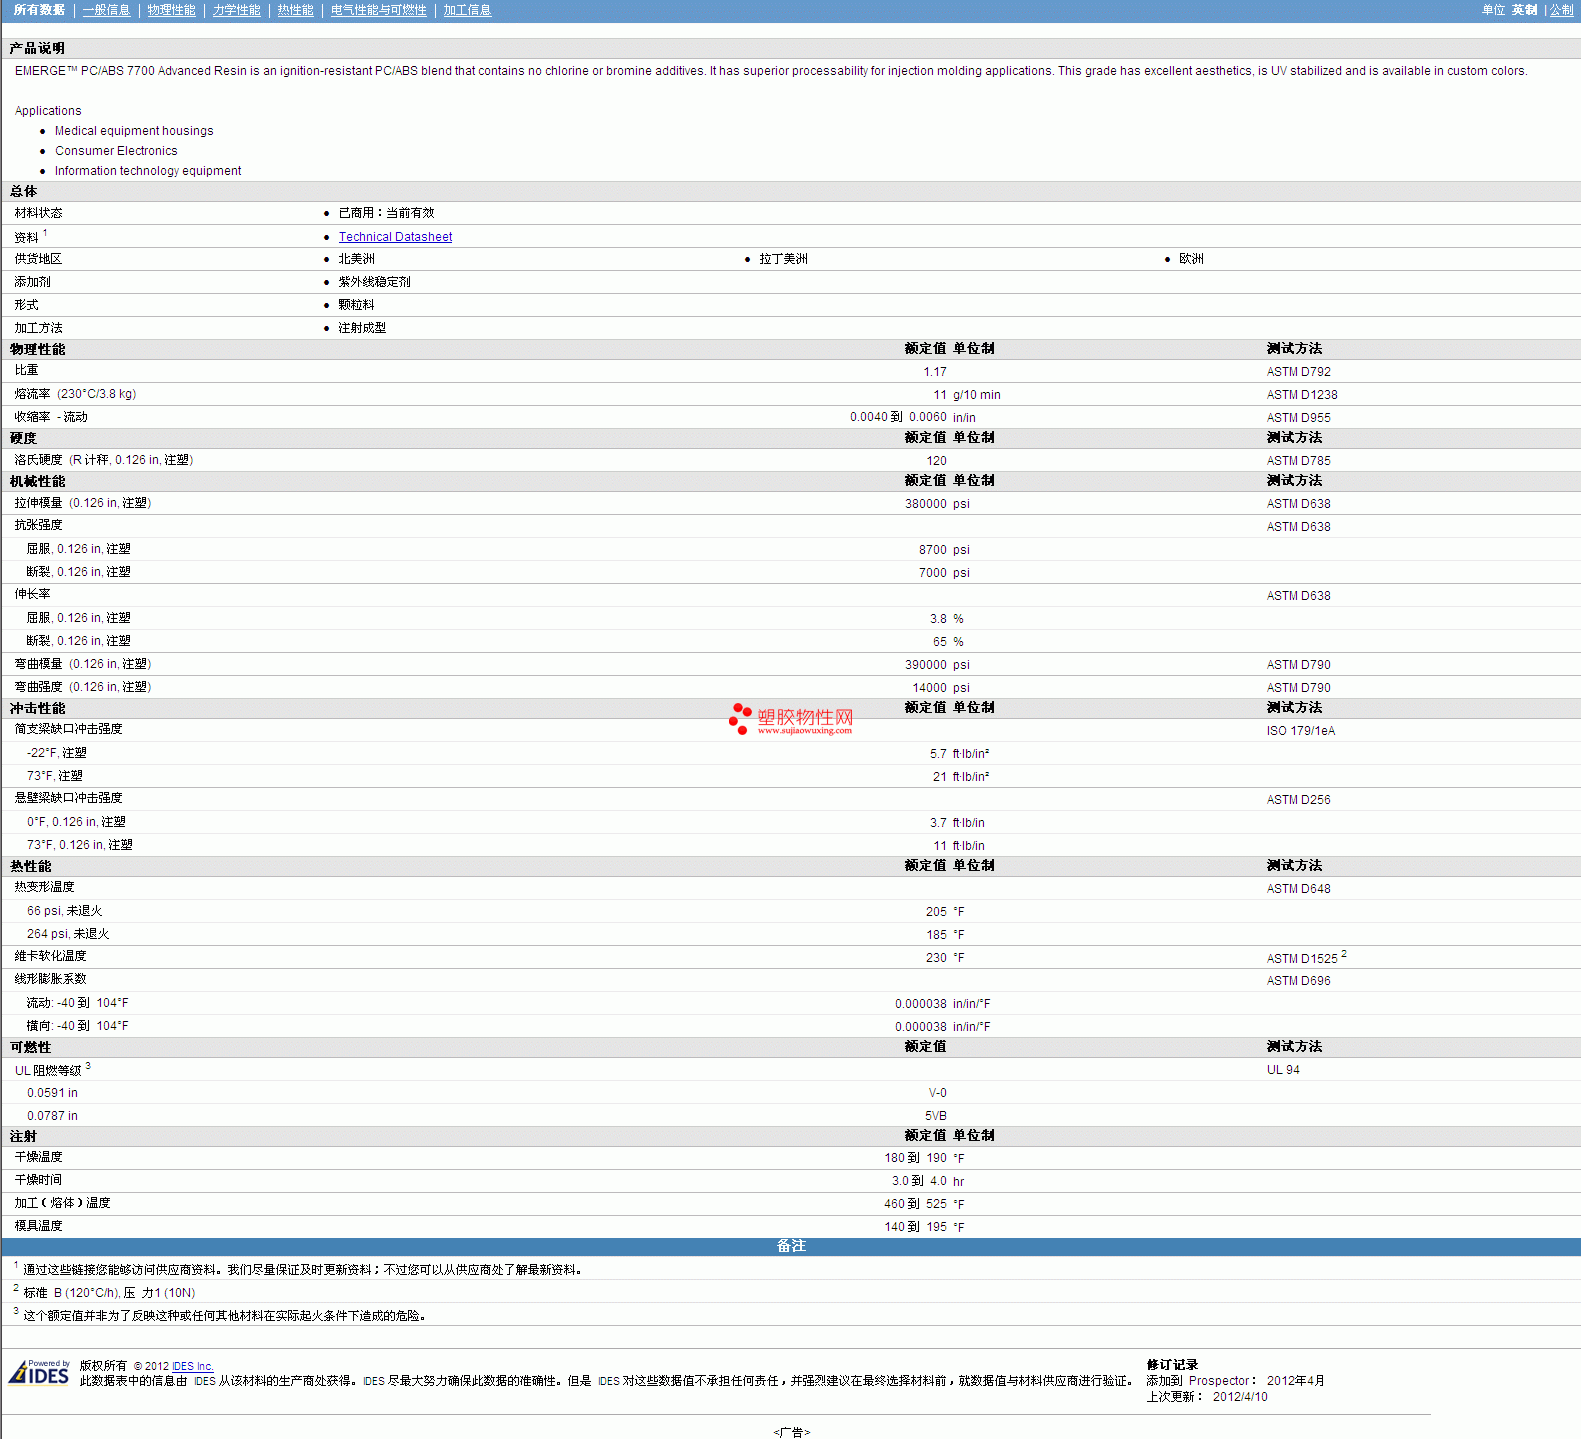This screenshot has height=1439, width=1581.
Task: Click test method ASTM D648
Action: [1299, 889]
